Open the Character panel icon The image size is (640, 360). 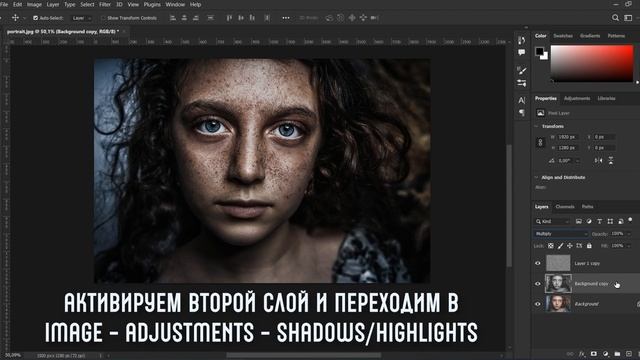pyautogui.click(x=522, y=100)
